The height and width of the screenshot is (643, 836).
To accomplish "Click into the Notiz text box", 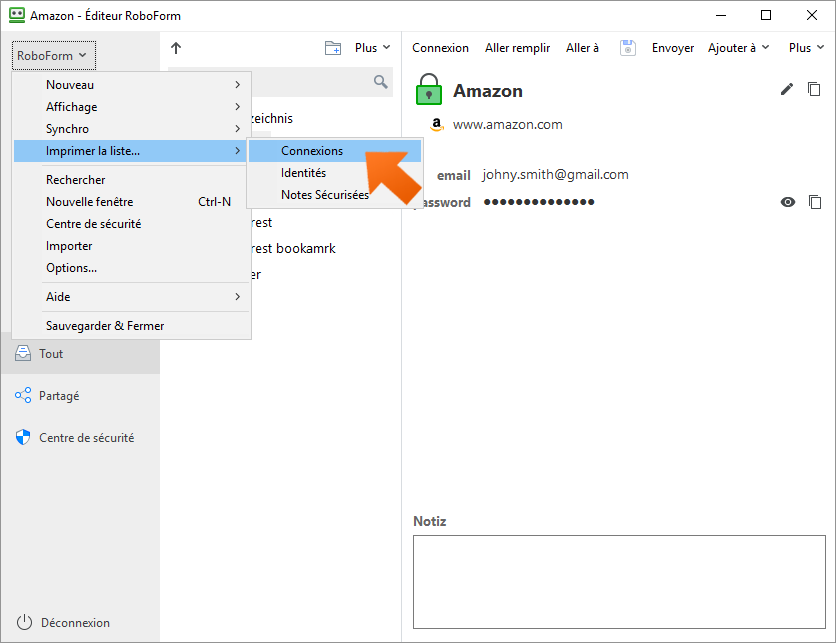I will [x=619, y=582].
